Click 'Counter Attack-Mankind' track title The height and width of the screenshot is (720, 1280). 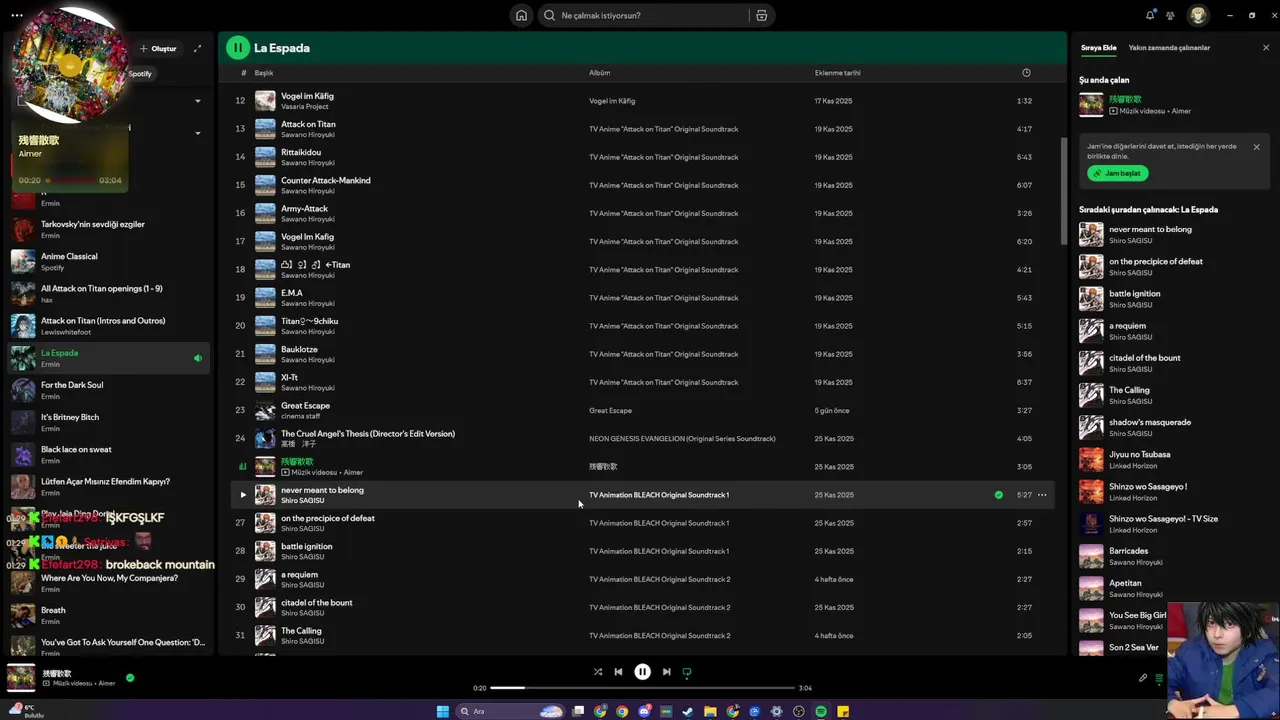[325, 180]
